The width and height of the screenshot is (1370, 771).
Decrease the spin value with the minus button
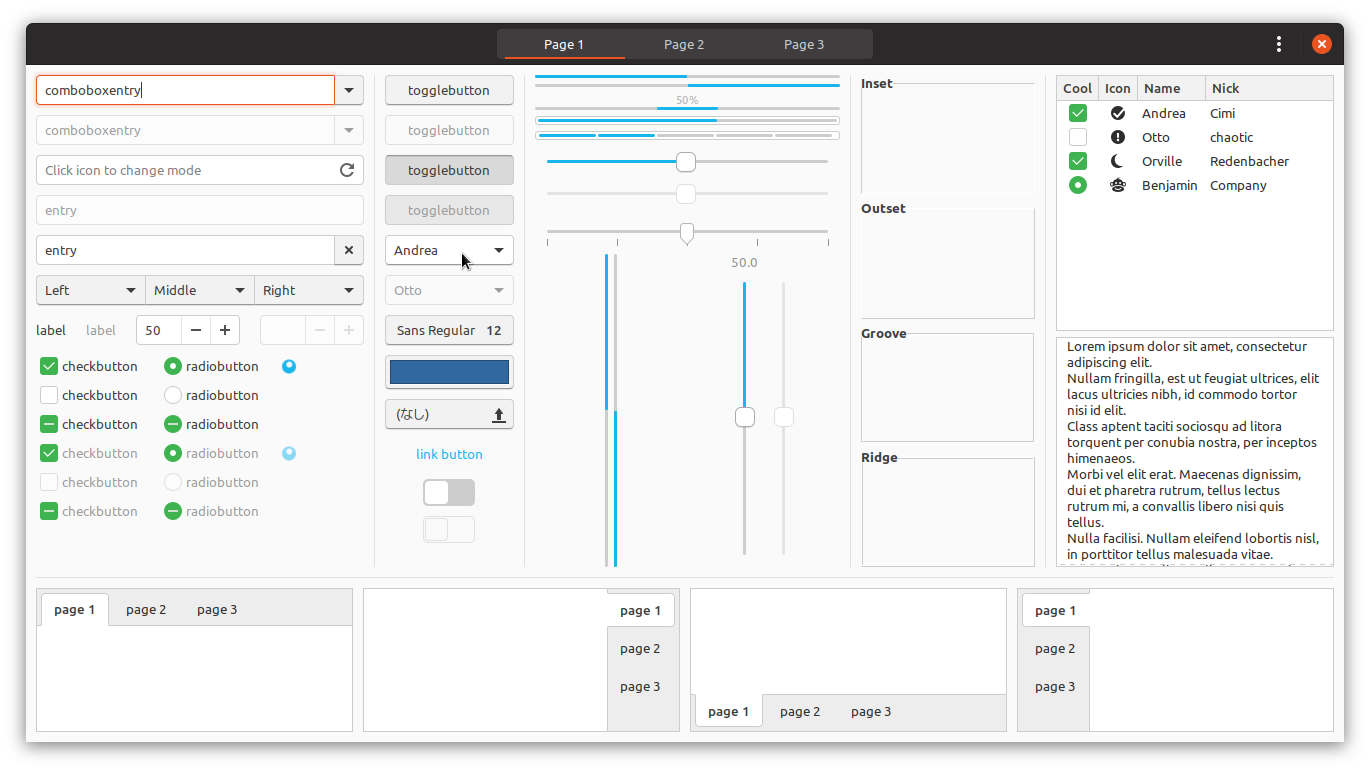(x=196, y=330)
